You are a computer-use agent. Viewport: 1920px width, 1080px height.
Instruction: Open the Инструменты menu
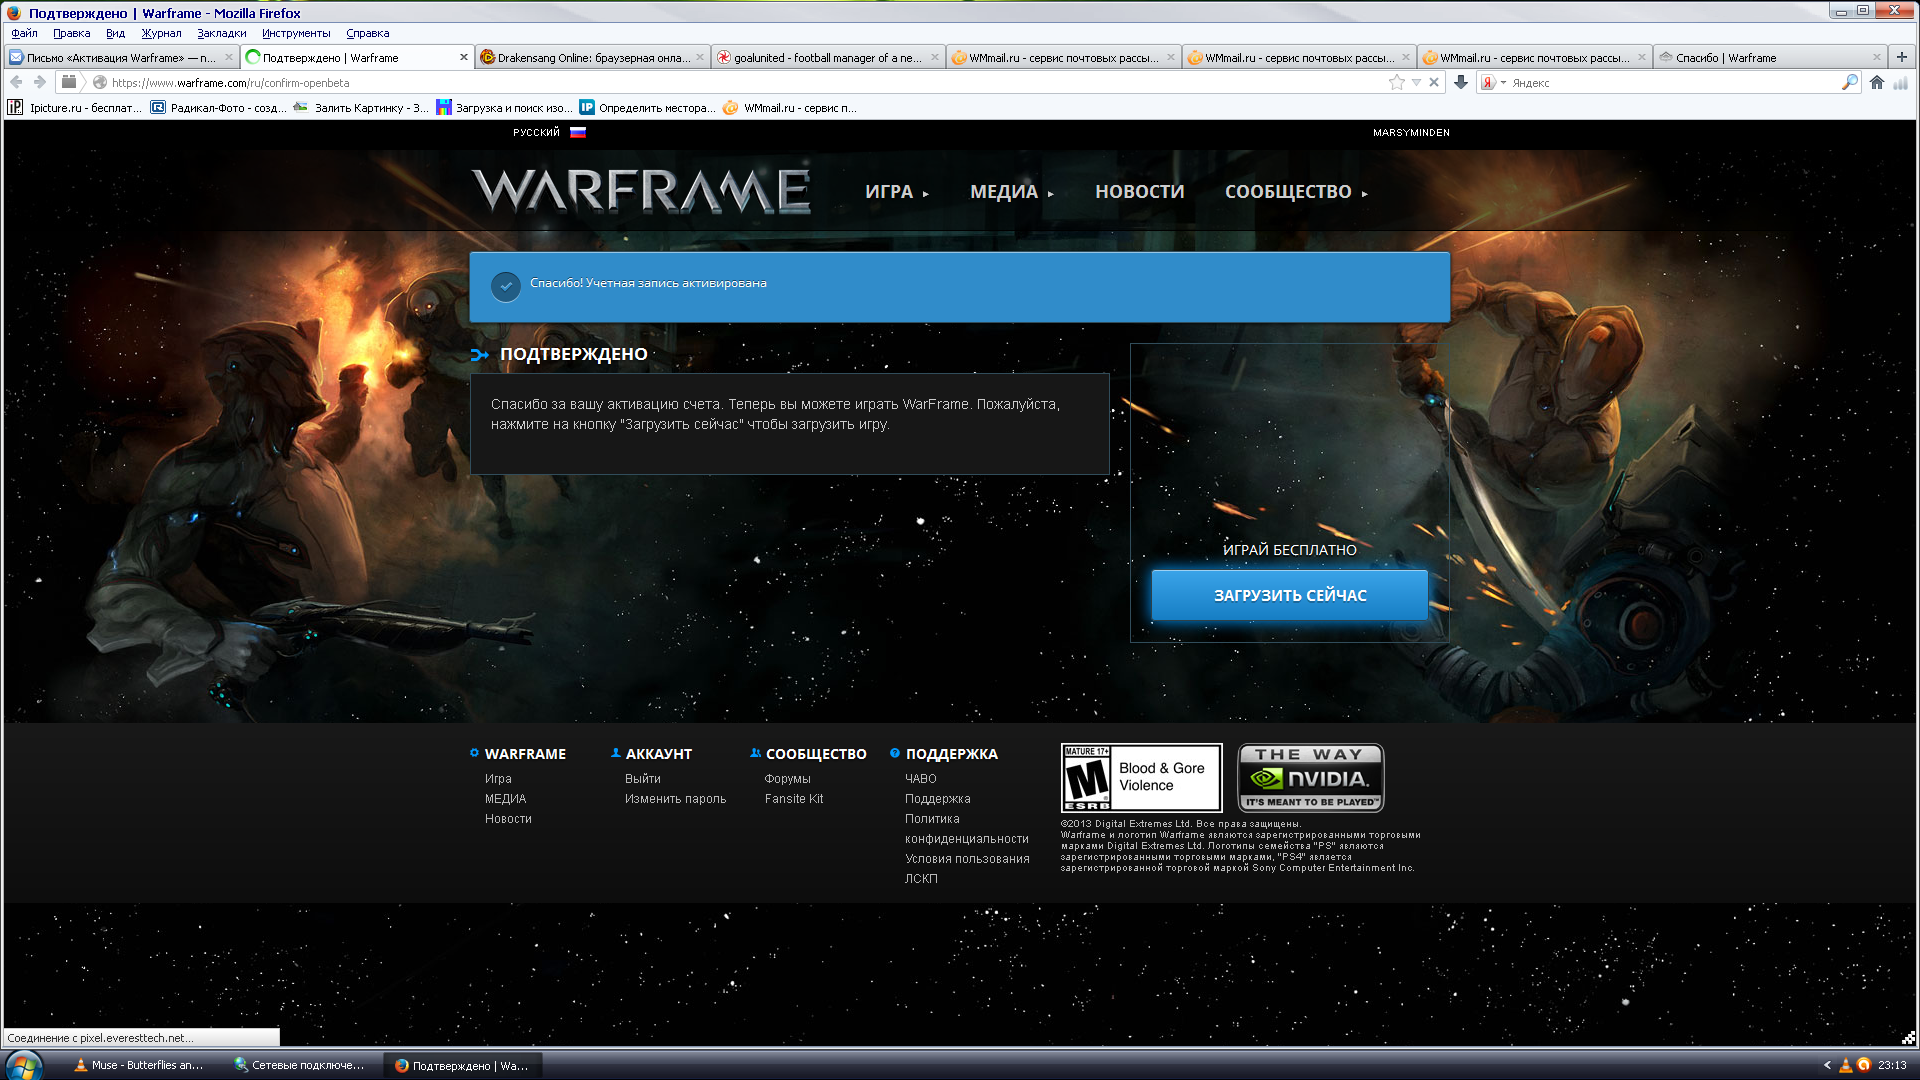pyautogui.click(x=296, y=33)
